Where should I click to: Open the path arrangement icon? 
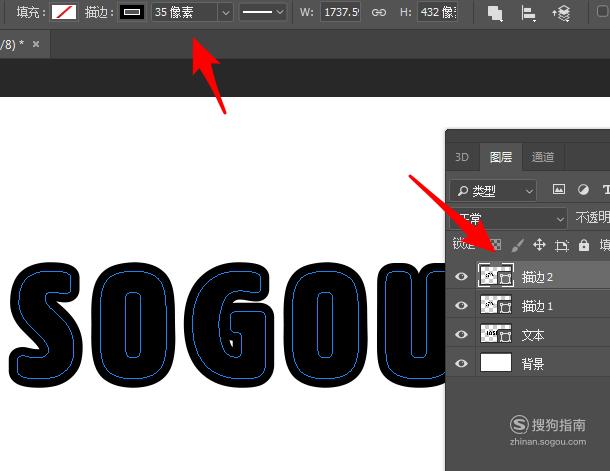(x=561, y=13)
